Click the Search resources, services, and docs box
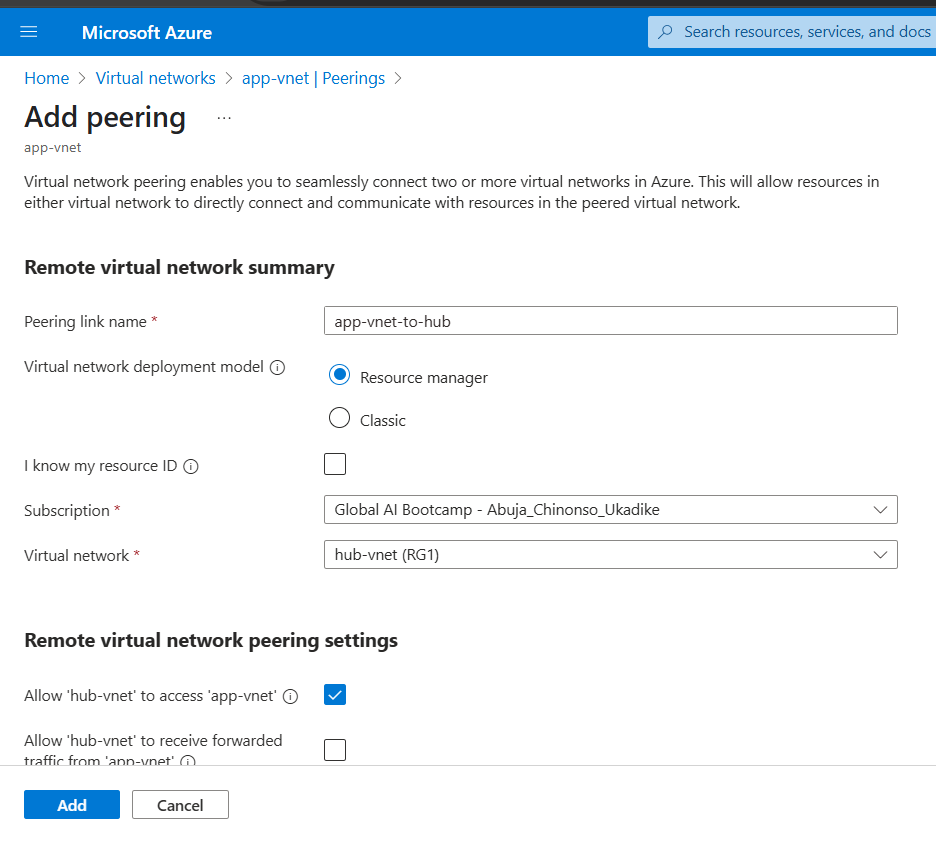The width and height of the screenshot is (936, 859). click(x=794, y=32)
